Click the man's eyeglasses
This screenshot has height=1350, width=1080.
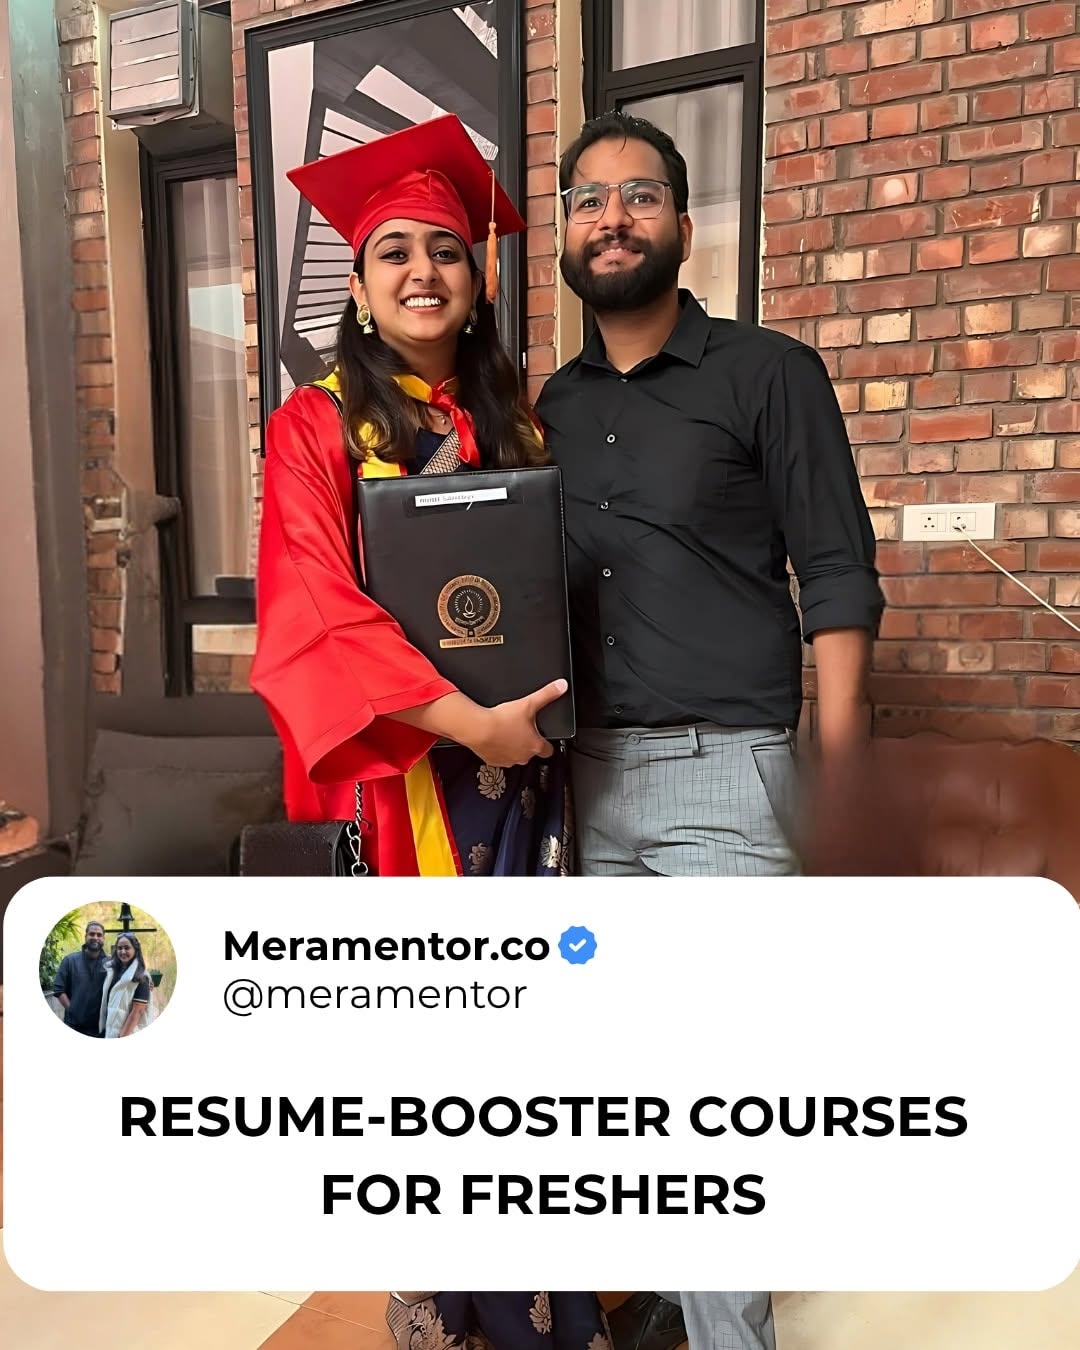click(x=617, y=200)
